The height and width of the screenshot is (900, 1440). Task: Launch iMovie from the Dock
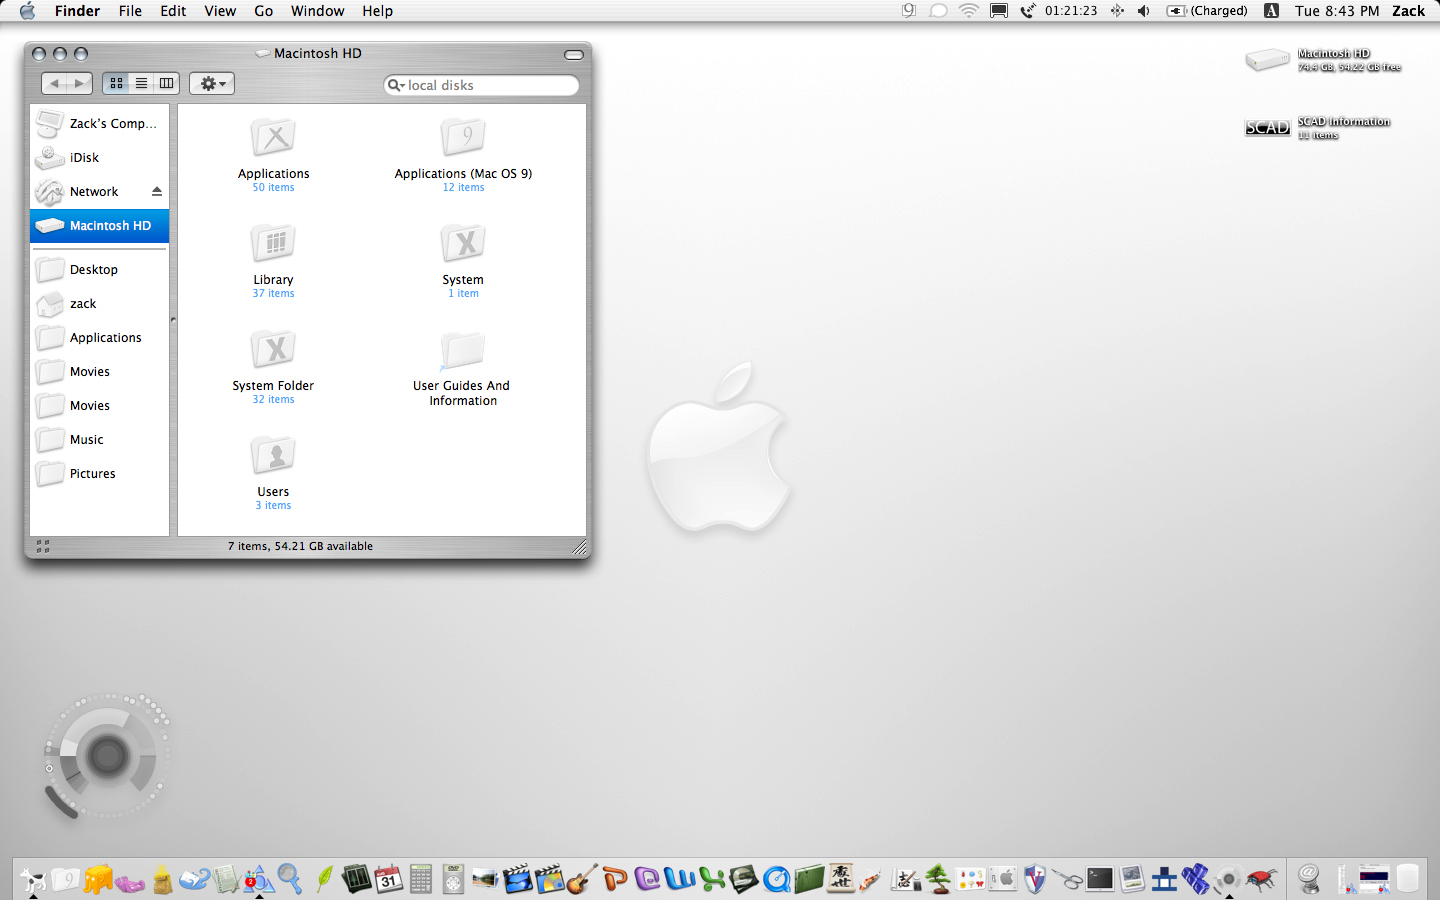[x=517, y=879]
